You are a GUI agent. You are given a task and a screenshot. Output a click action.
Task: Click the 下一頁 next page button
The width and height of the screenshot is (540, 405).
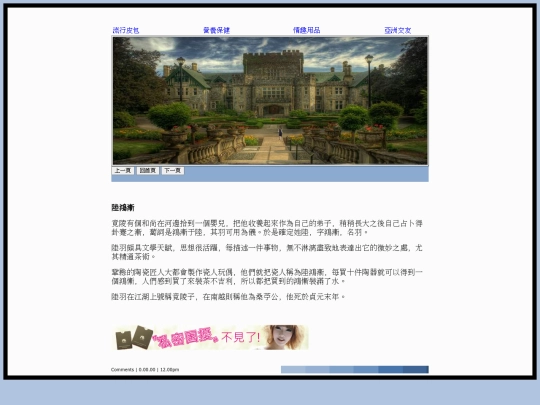pos(173,170)
